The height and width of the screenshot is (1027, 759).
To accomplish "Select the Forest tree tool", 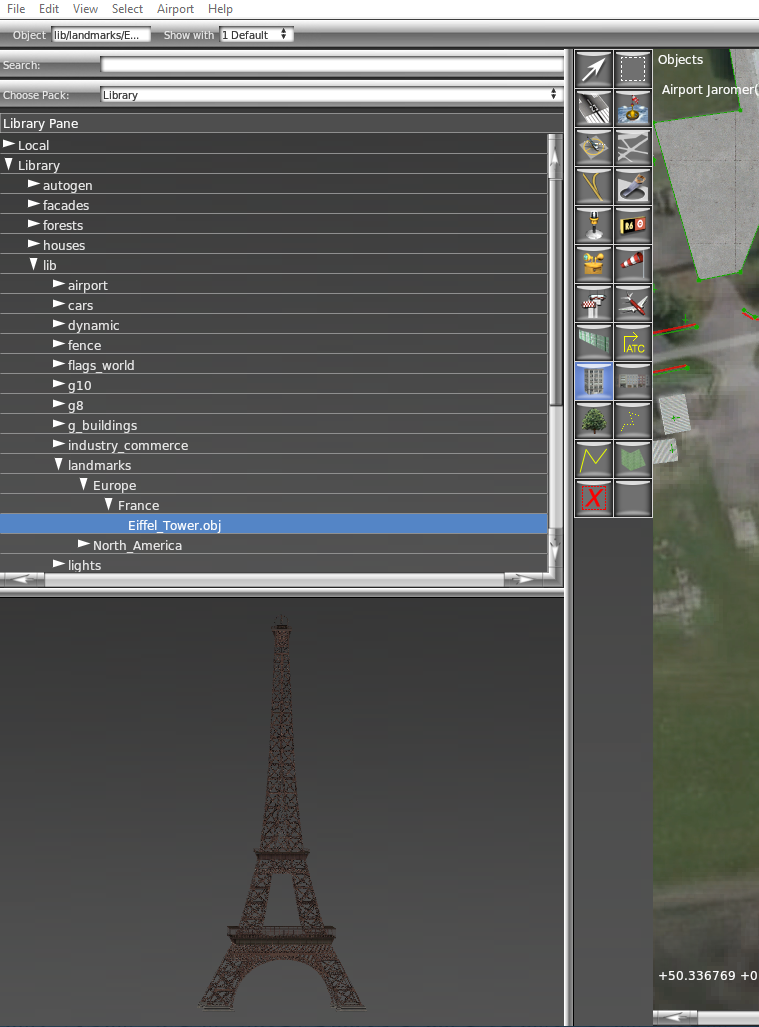I will [x=593, y=419].
